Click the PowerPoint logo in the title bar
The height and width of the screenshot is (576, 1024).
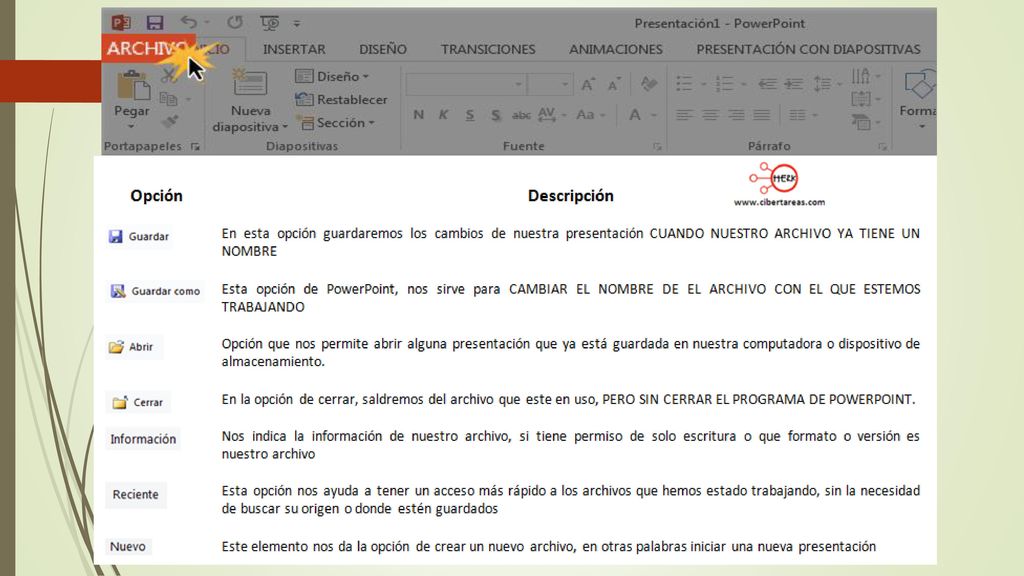[121, 23]
